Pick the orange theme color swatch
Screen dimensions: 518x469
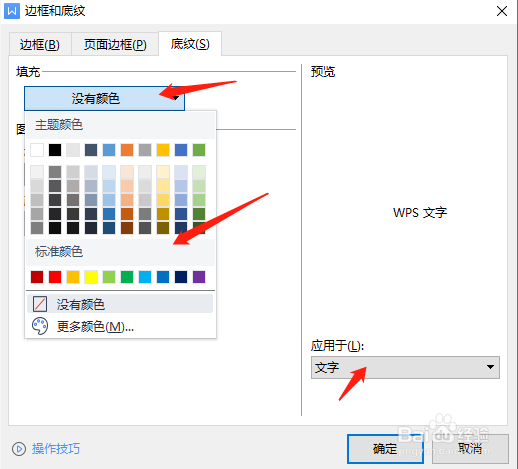(127, 150)
